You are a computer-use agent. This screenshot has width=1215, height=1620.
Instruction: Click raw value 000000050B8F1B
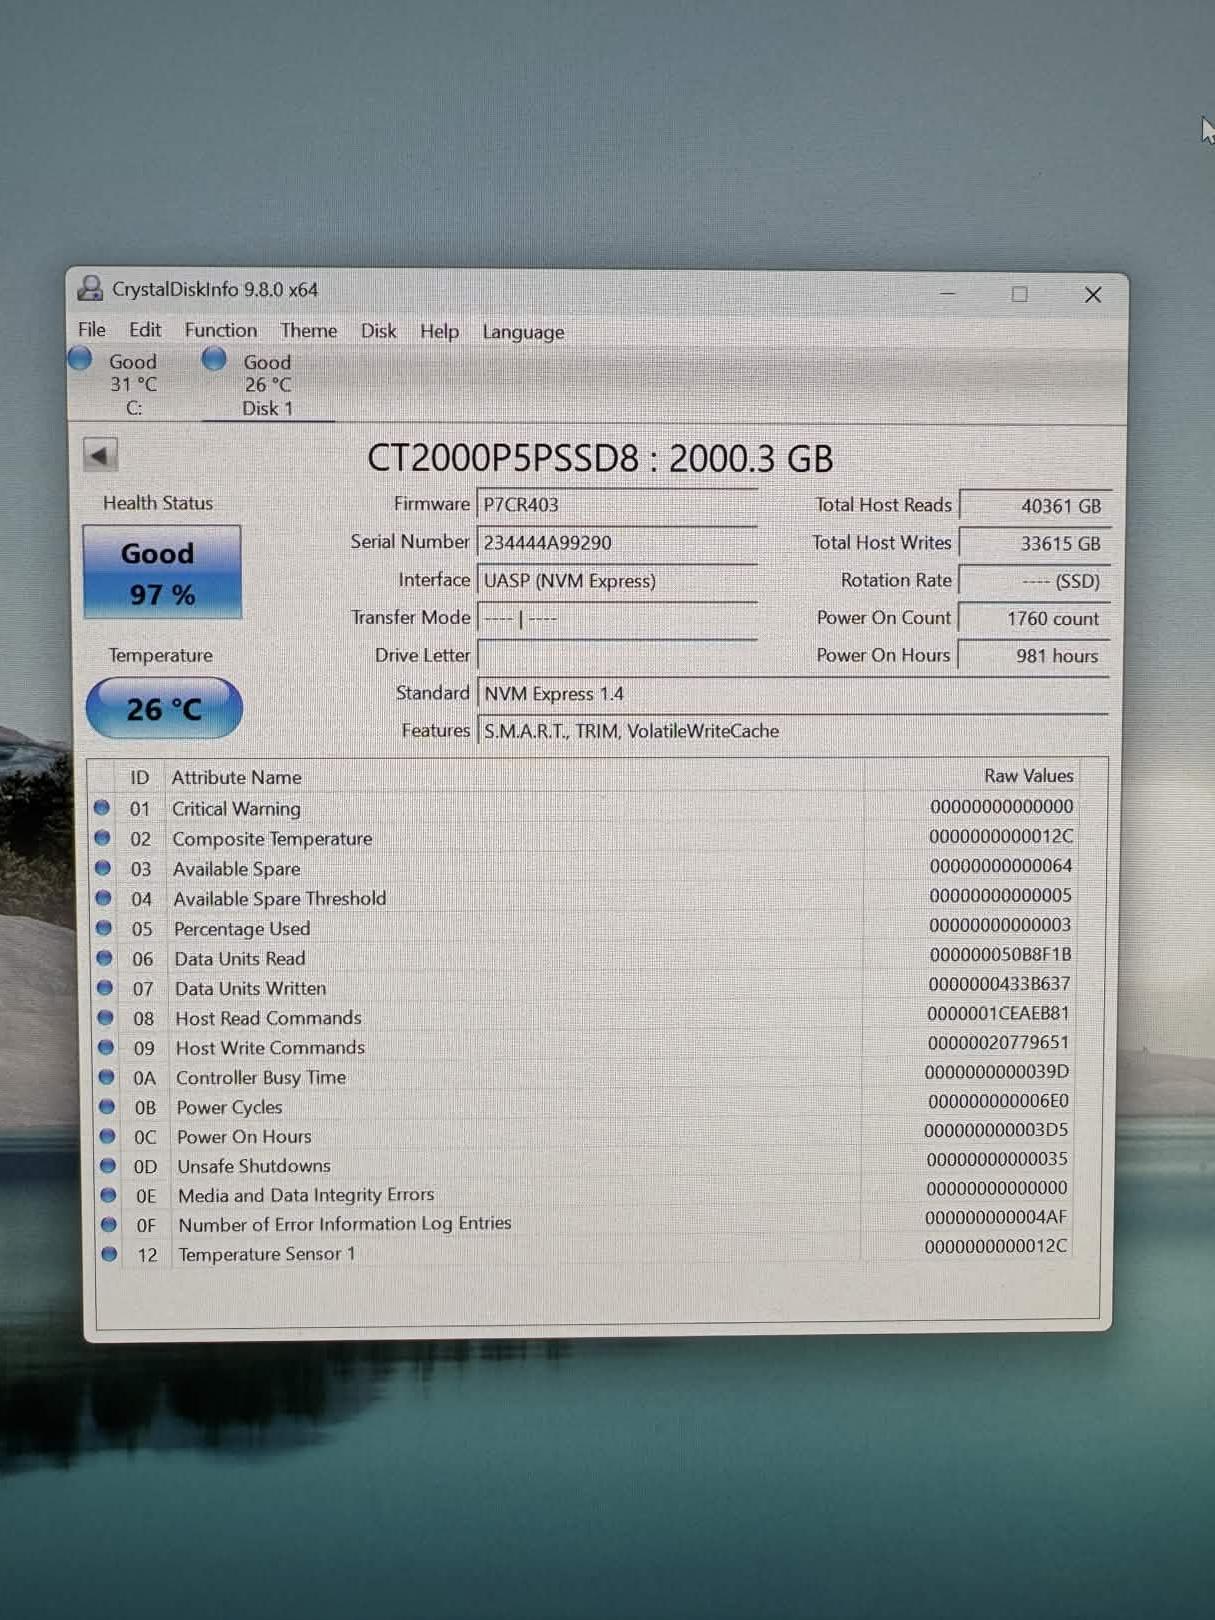tap(1000, 954)
